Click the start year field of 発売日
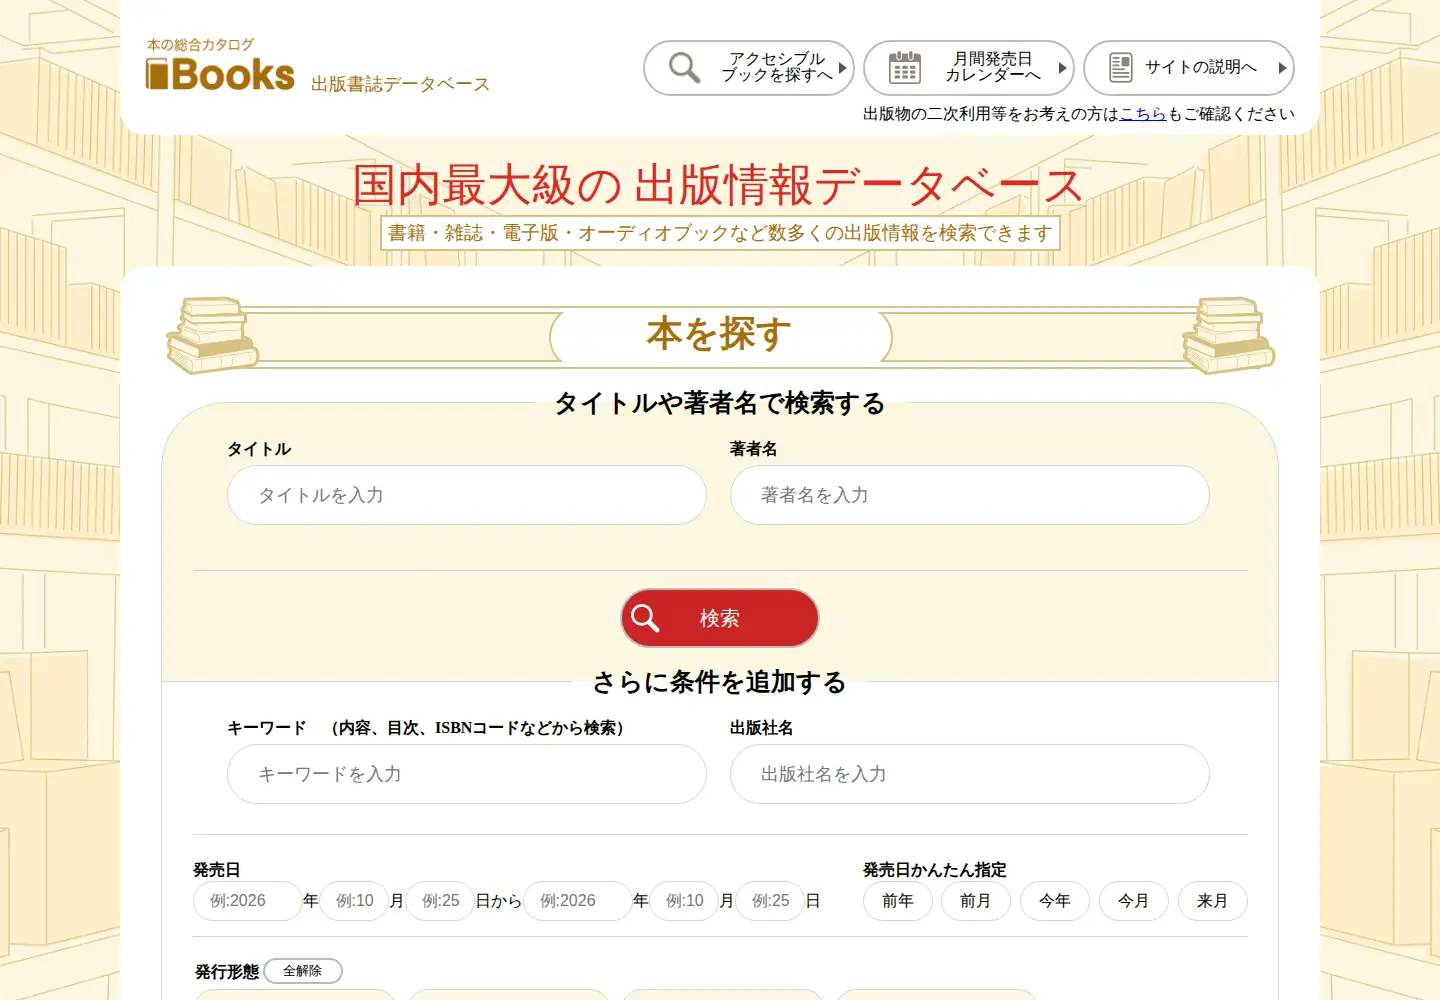The height and width of the screenshot is (1000, 1440). pyautogui.click(x=248, y=901)
